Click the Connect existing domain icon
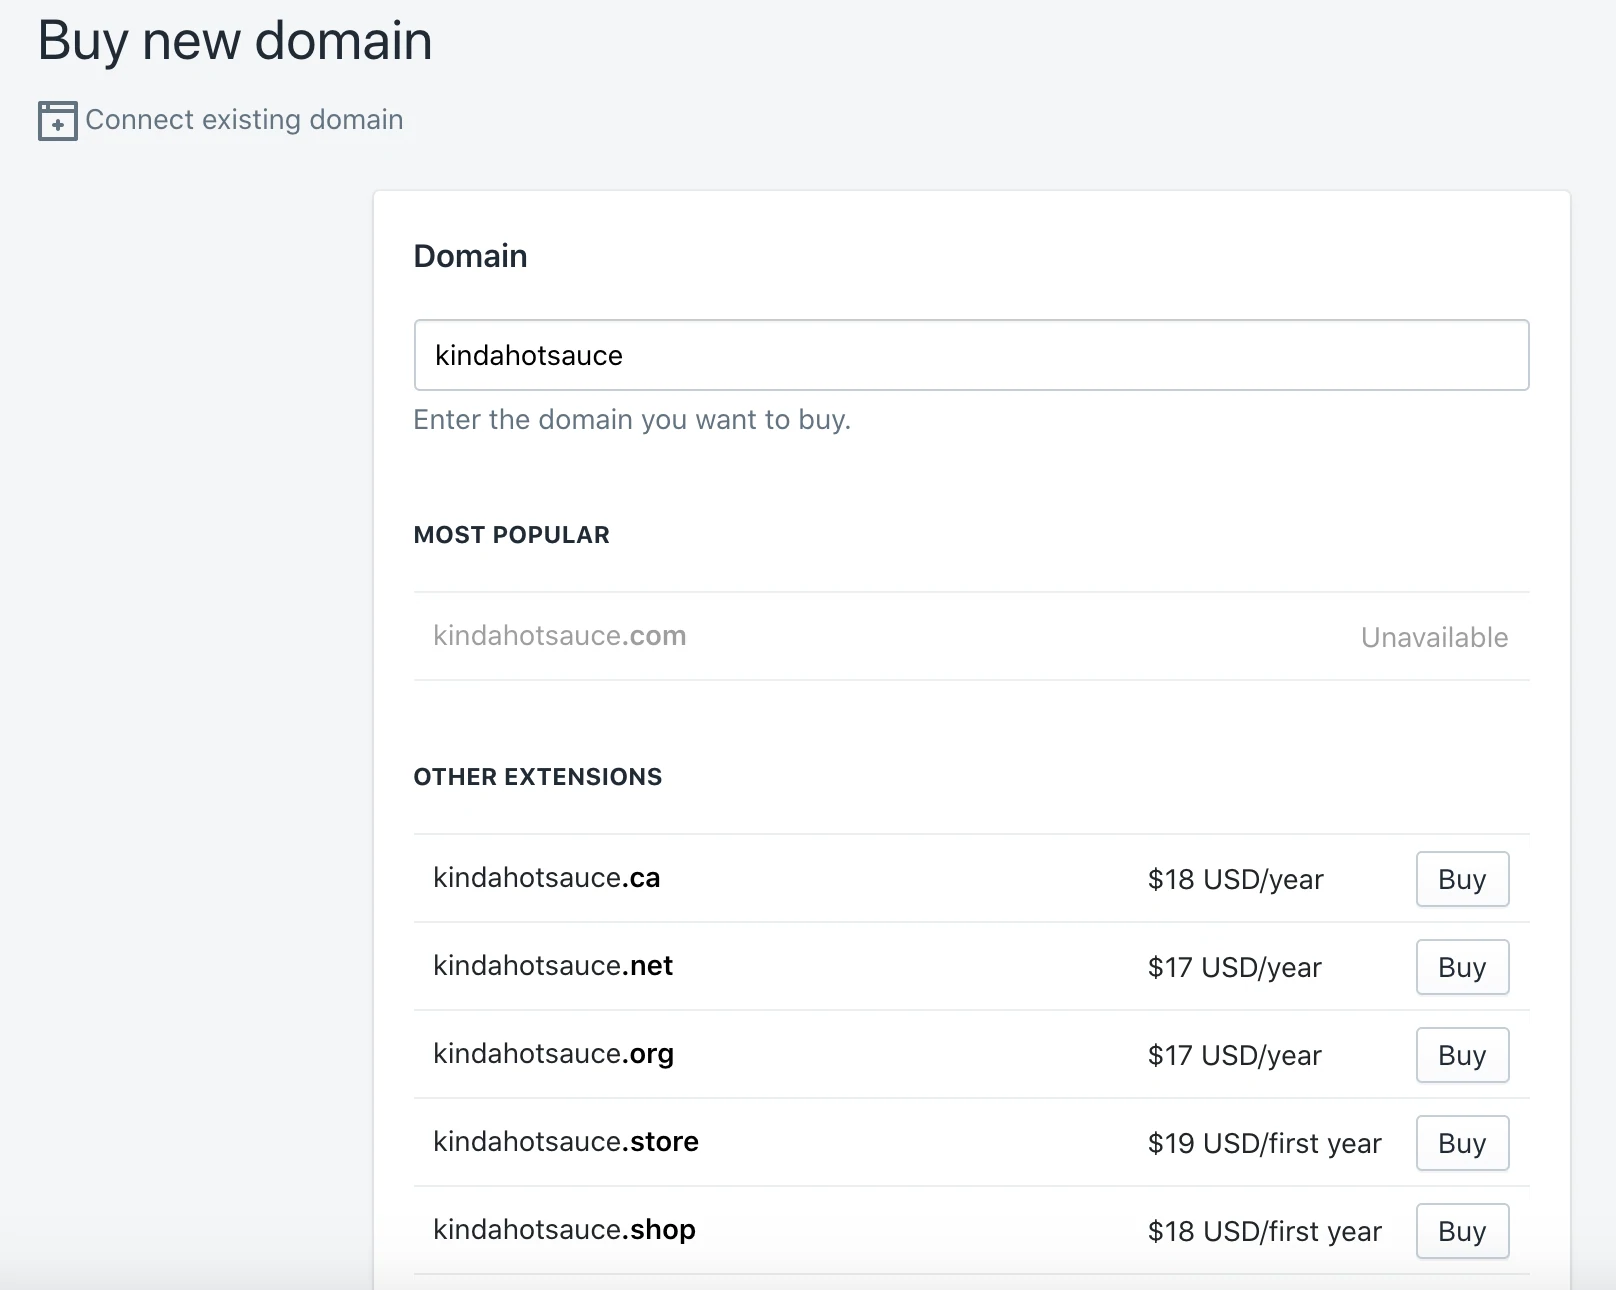This screenshot has height=1290, width=1616. (x=57, y=120)
